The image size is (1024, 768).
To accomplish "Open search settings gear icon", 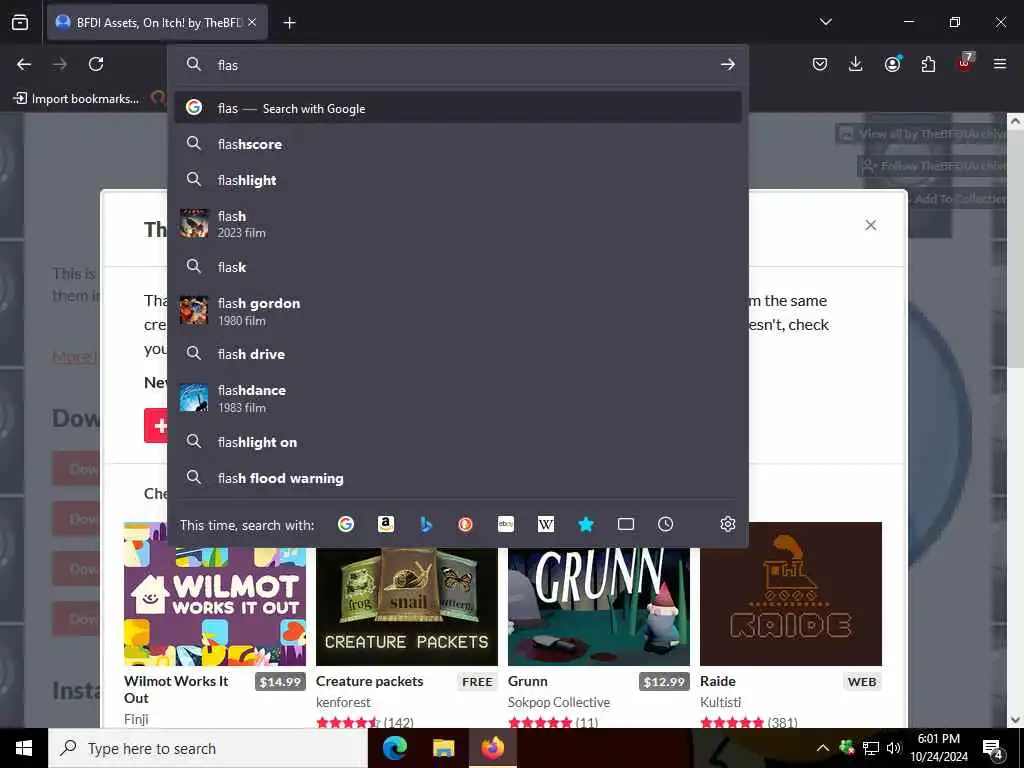I will [x=728, y=524].
